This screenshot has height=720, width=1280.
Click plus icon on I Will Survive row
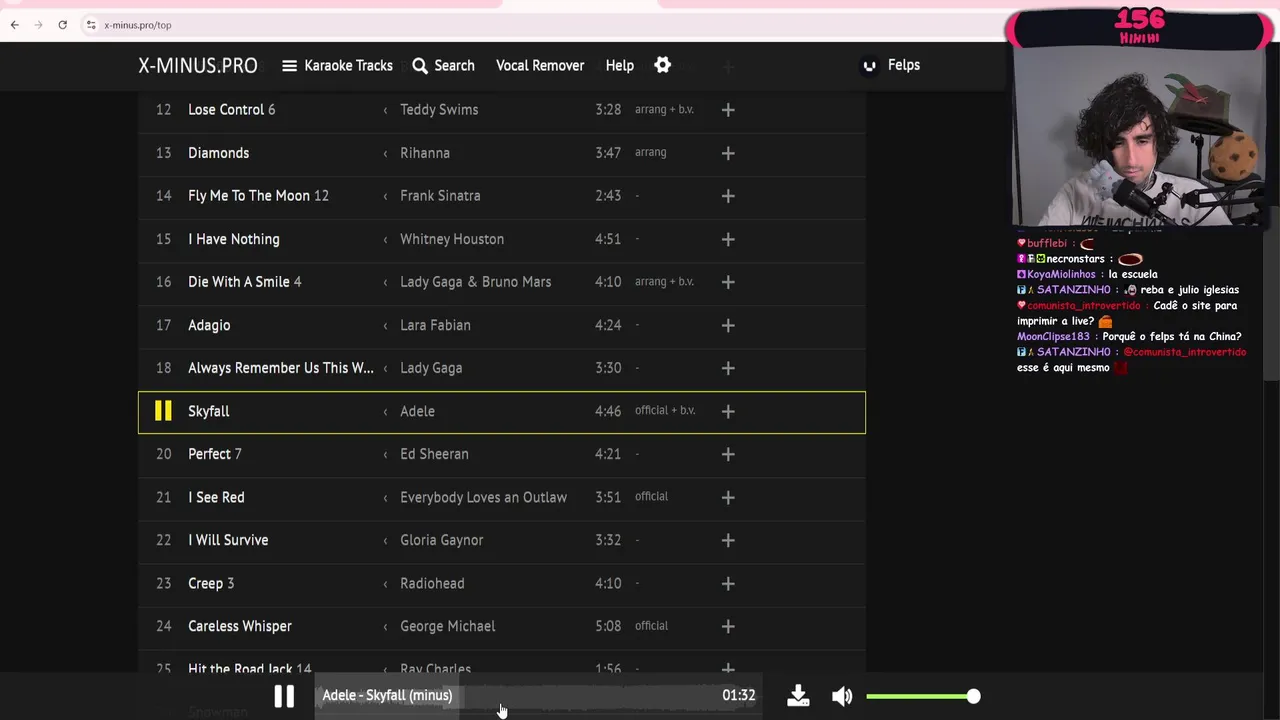[x=728, y=540]
